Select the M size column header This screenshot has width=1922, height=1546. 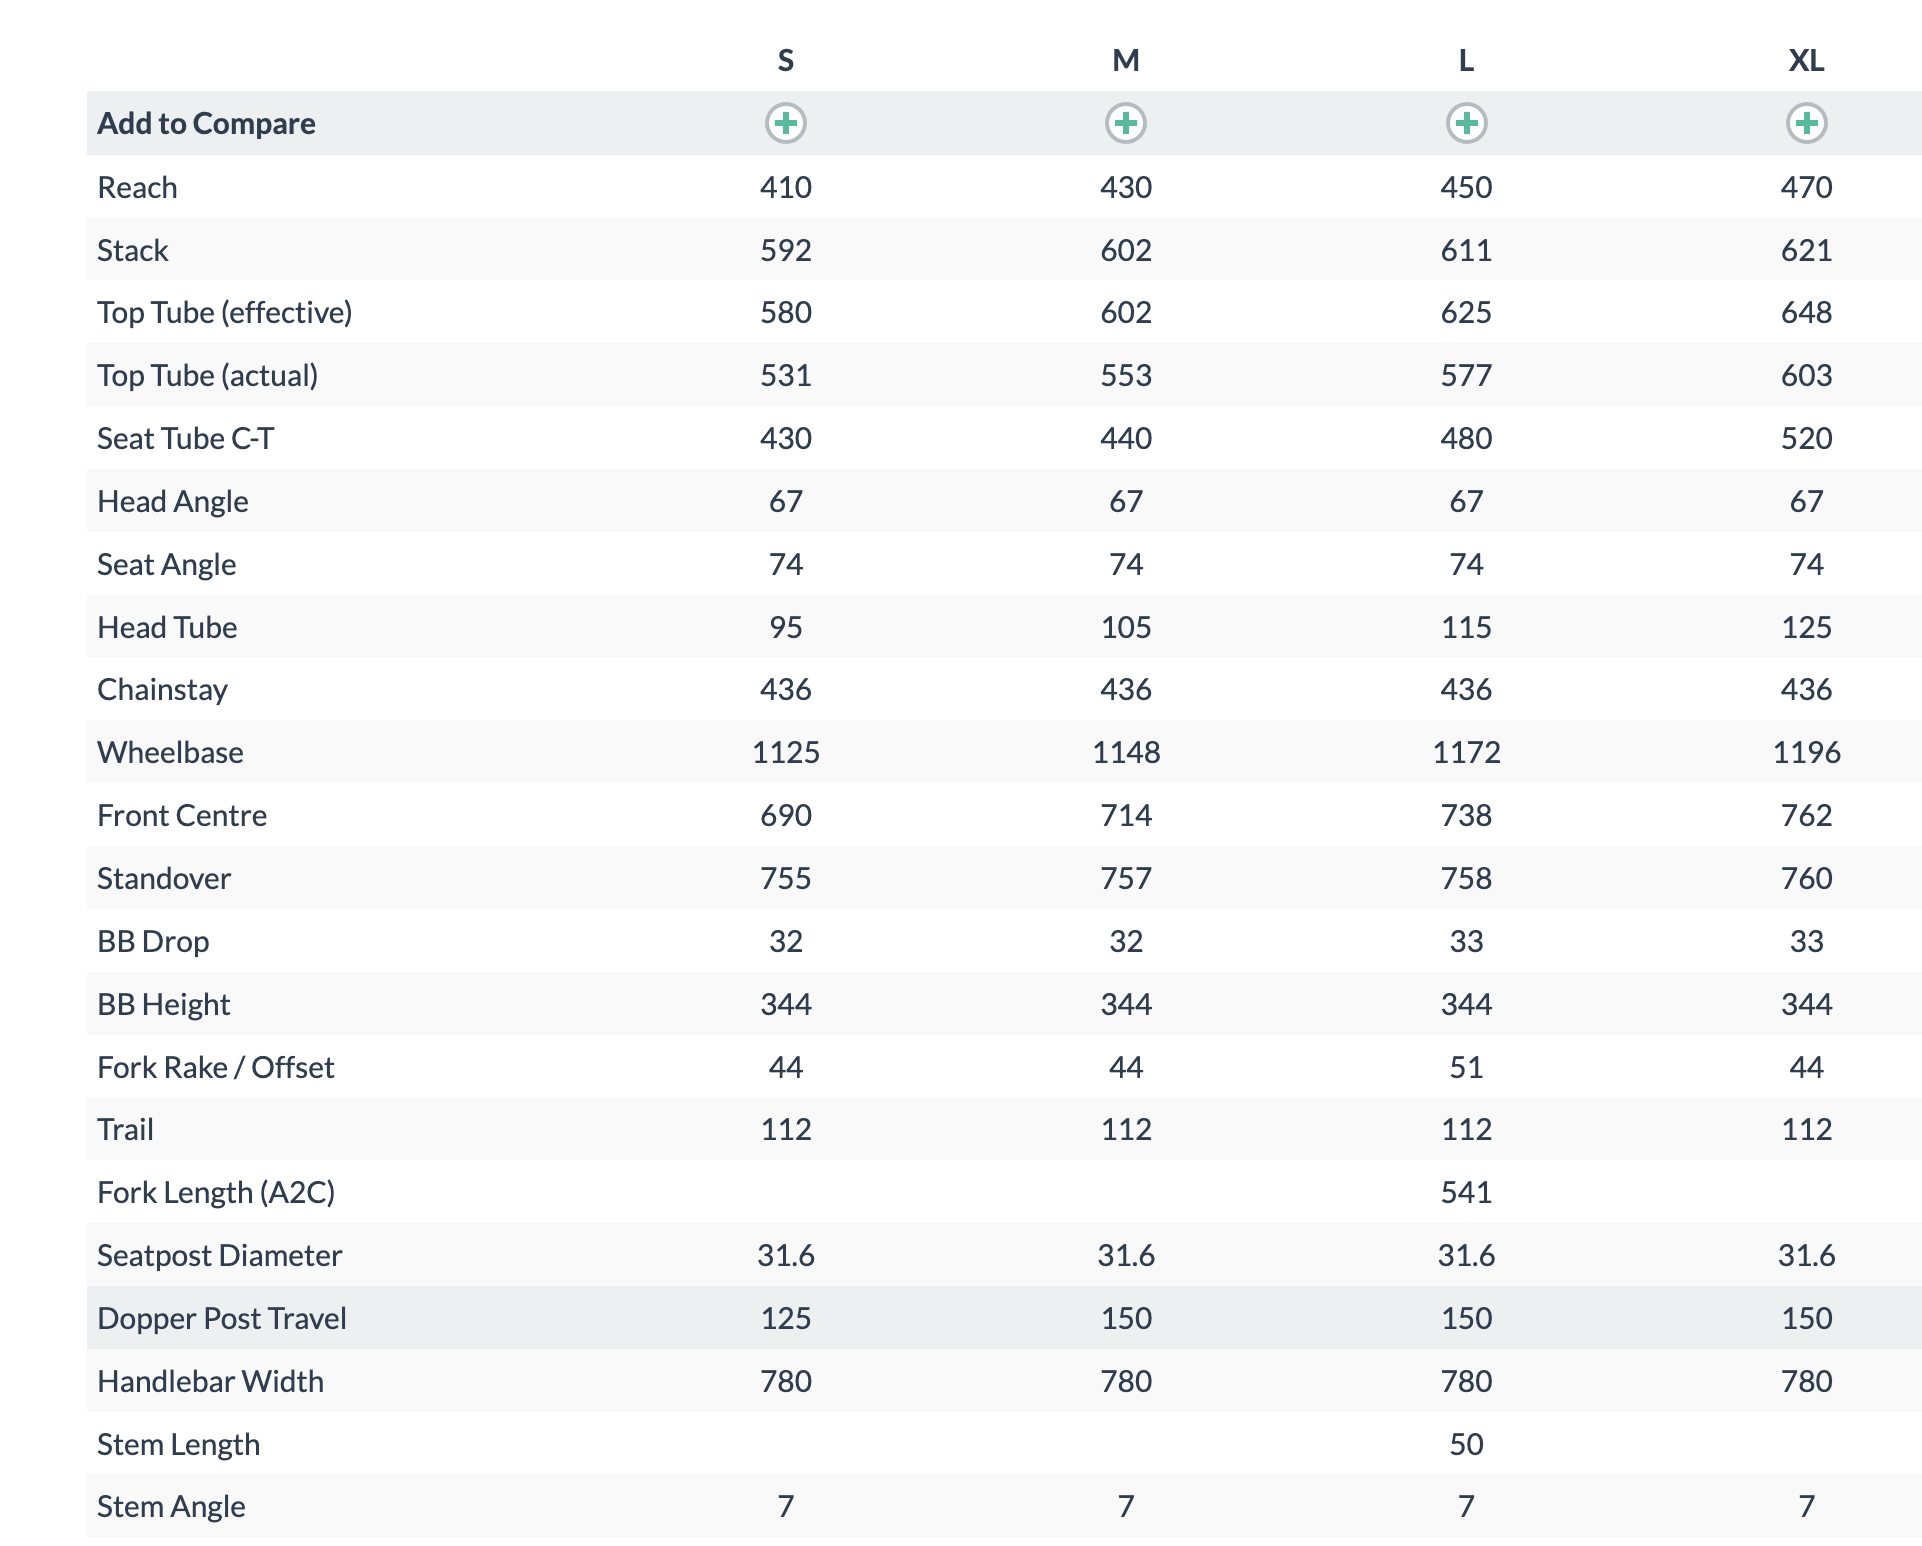tap(1126, 61)
